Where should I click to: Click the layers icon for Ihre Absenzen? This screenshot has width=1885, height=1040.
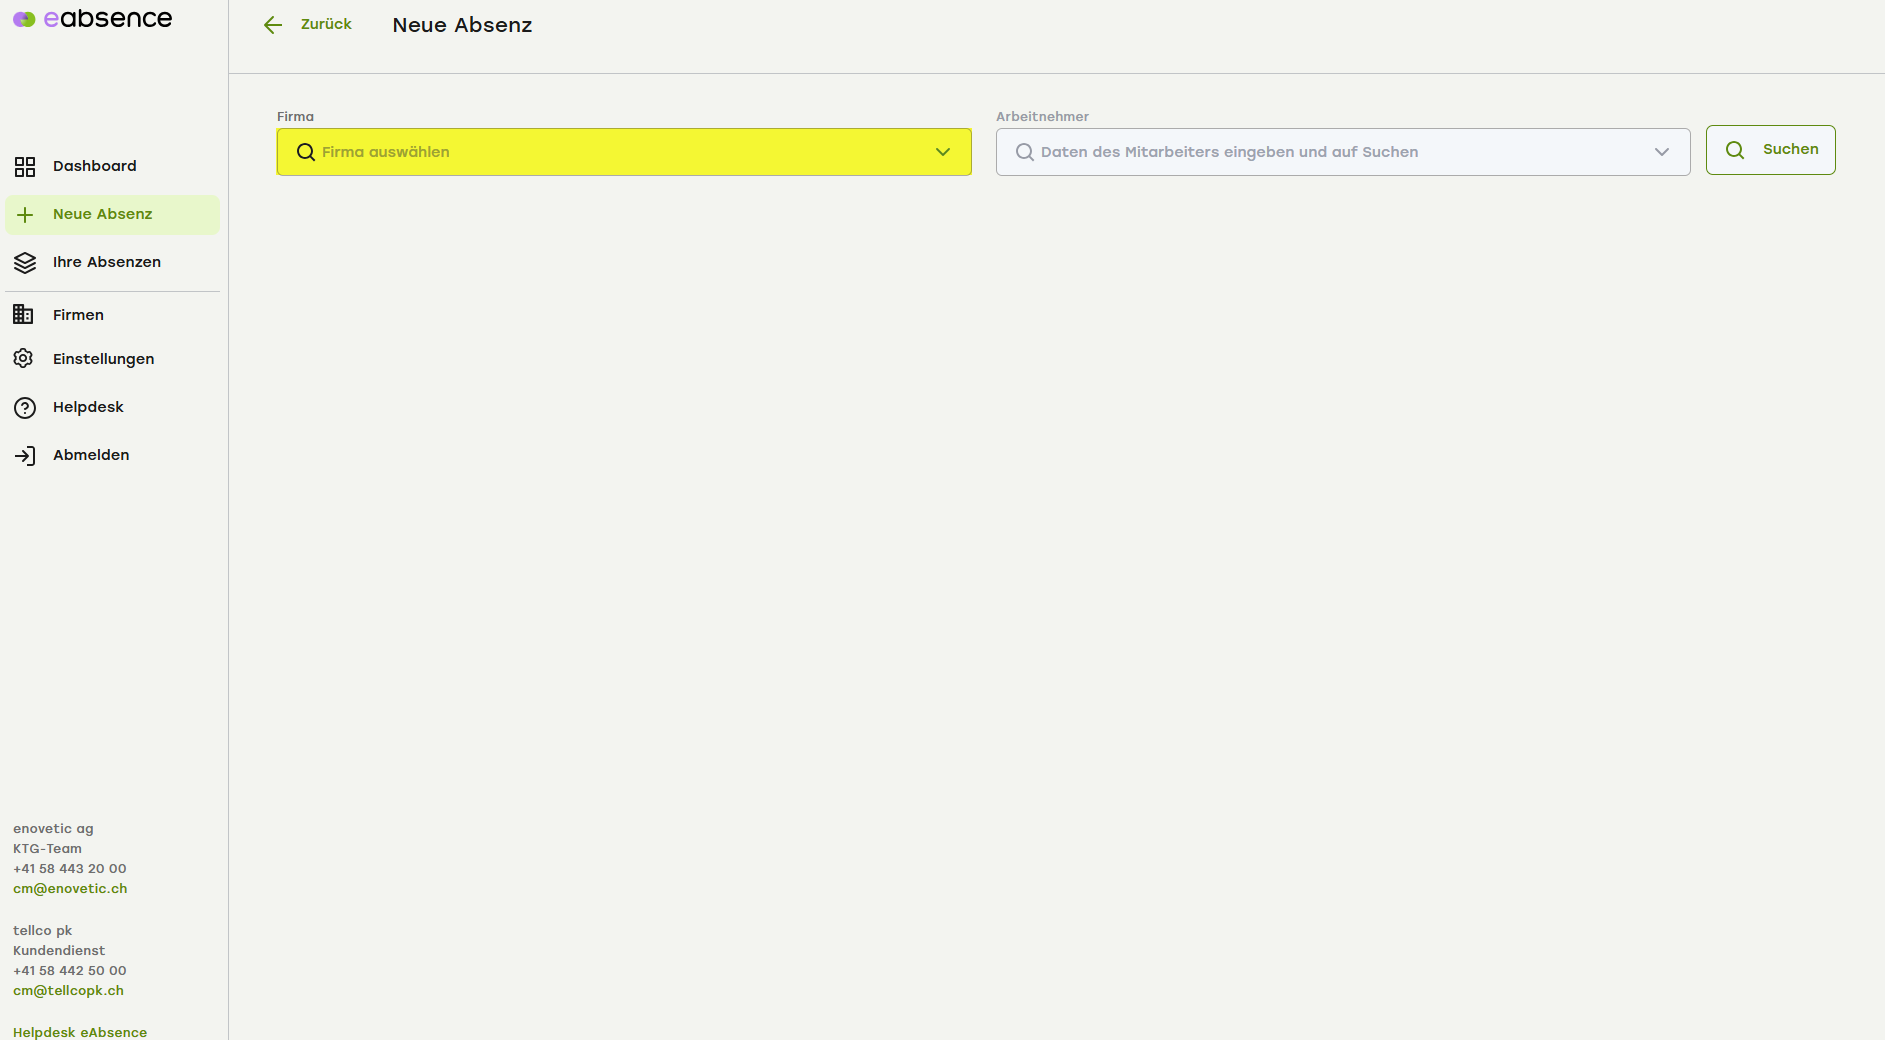[25, 263]
